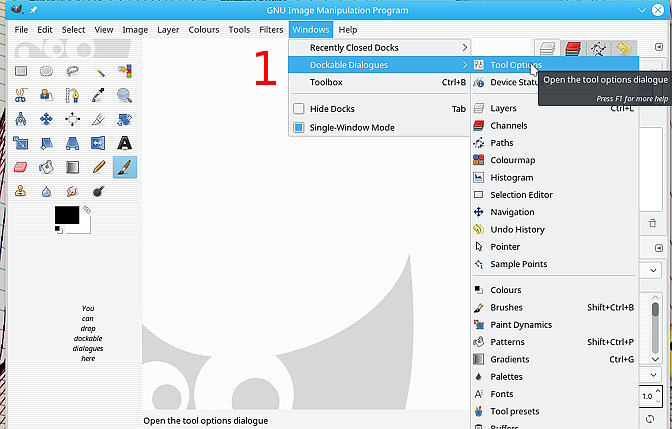Toggle the Single-Window Mode checkbox
This screenshot has height=429, width=672.
point(299,127)
